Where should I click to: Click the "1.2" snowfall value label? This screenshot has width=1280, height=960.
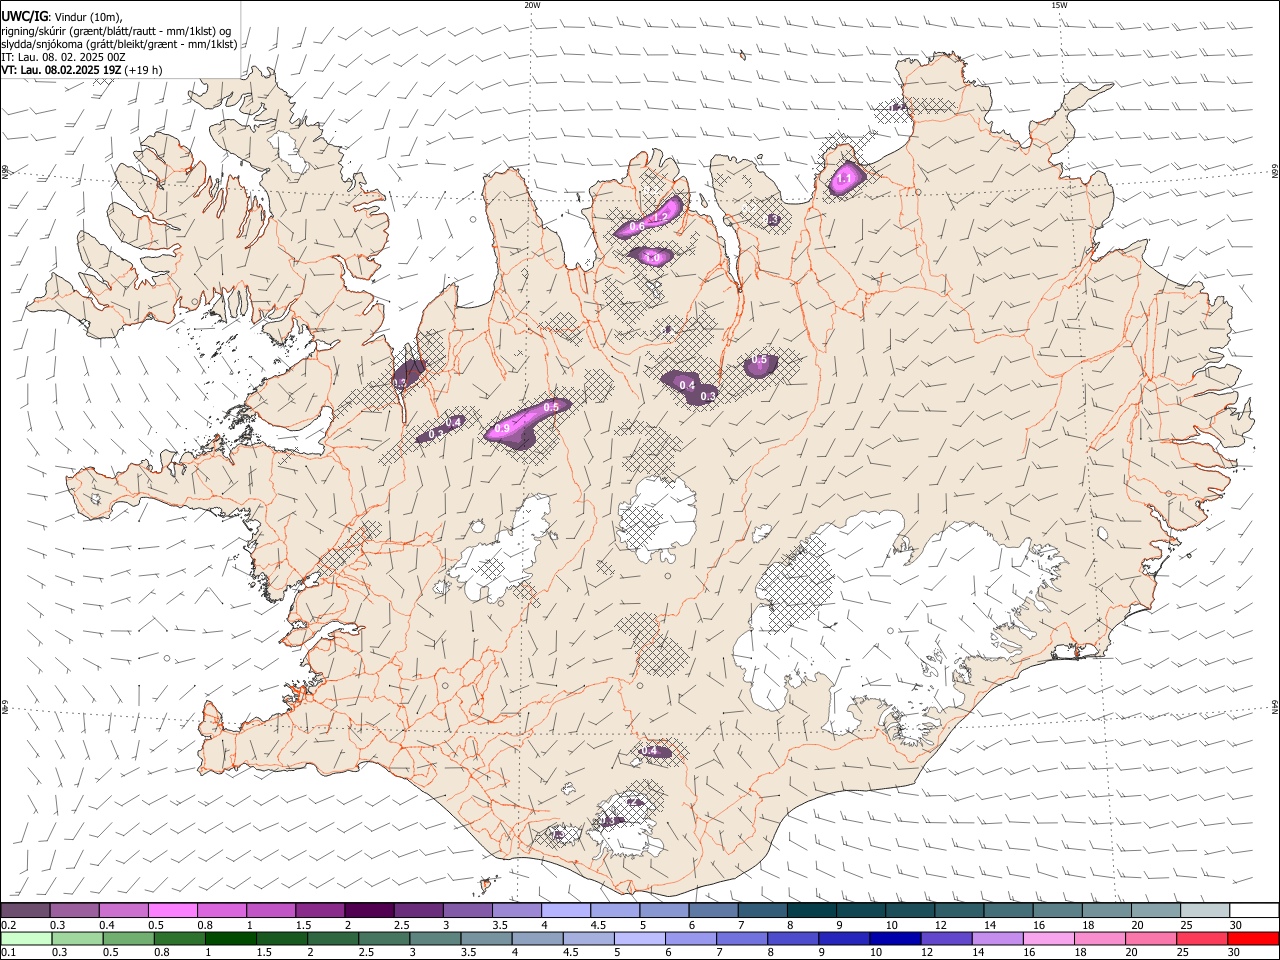pyautogui.click(x=660, y=217)
